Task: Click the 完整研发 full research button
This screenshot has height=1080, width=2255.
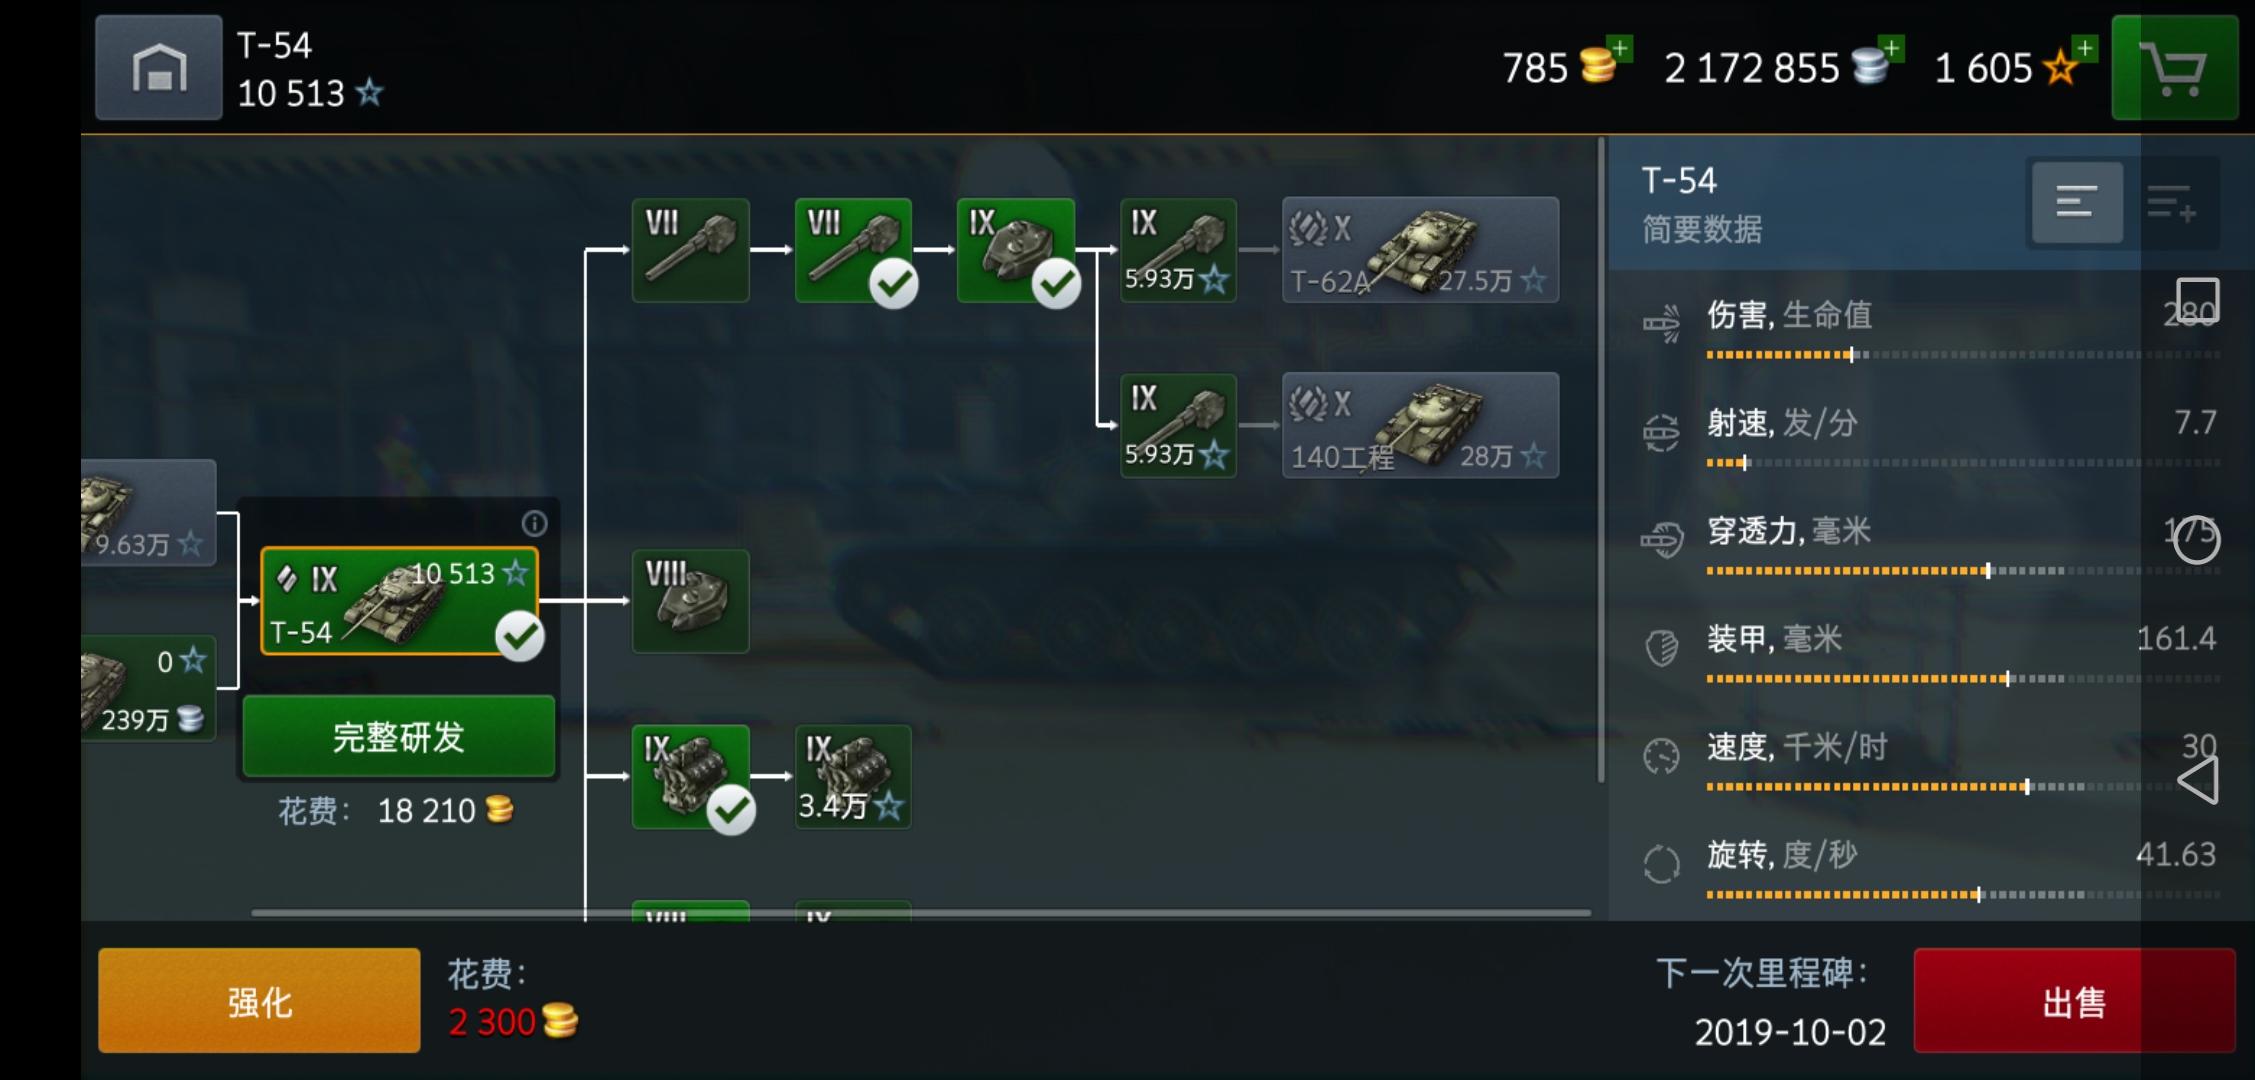Action: pyautogui.click(x=398, y=737)
